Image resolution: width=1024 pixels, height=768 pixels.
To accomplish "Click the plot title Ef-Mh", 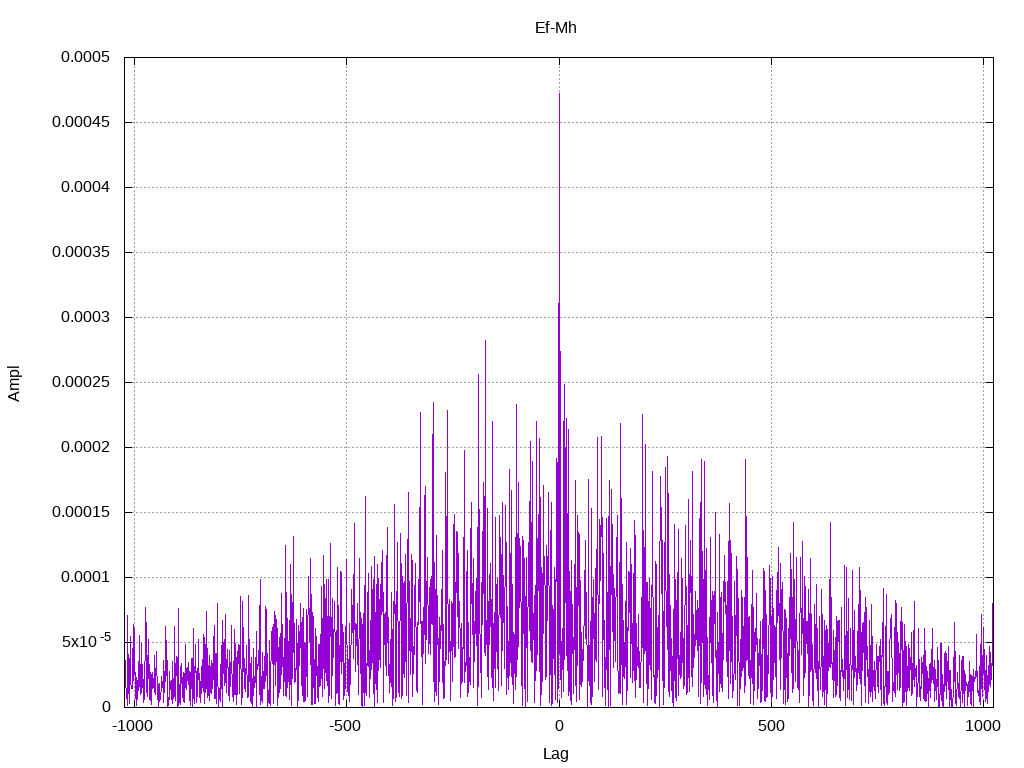I will pos(555,27).
